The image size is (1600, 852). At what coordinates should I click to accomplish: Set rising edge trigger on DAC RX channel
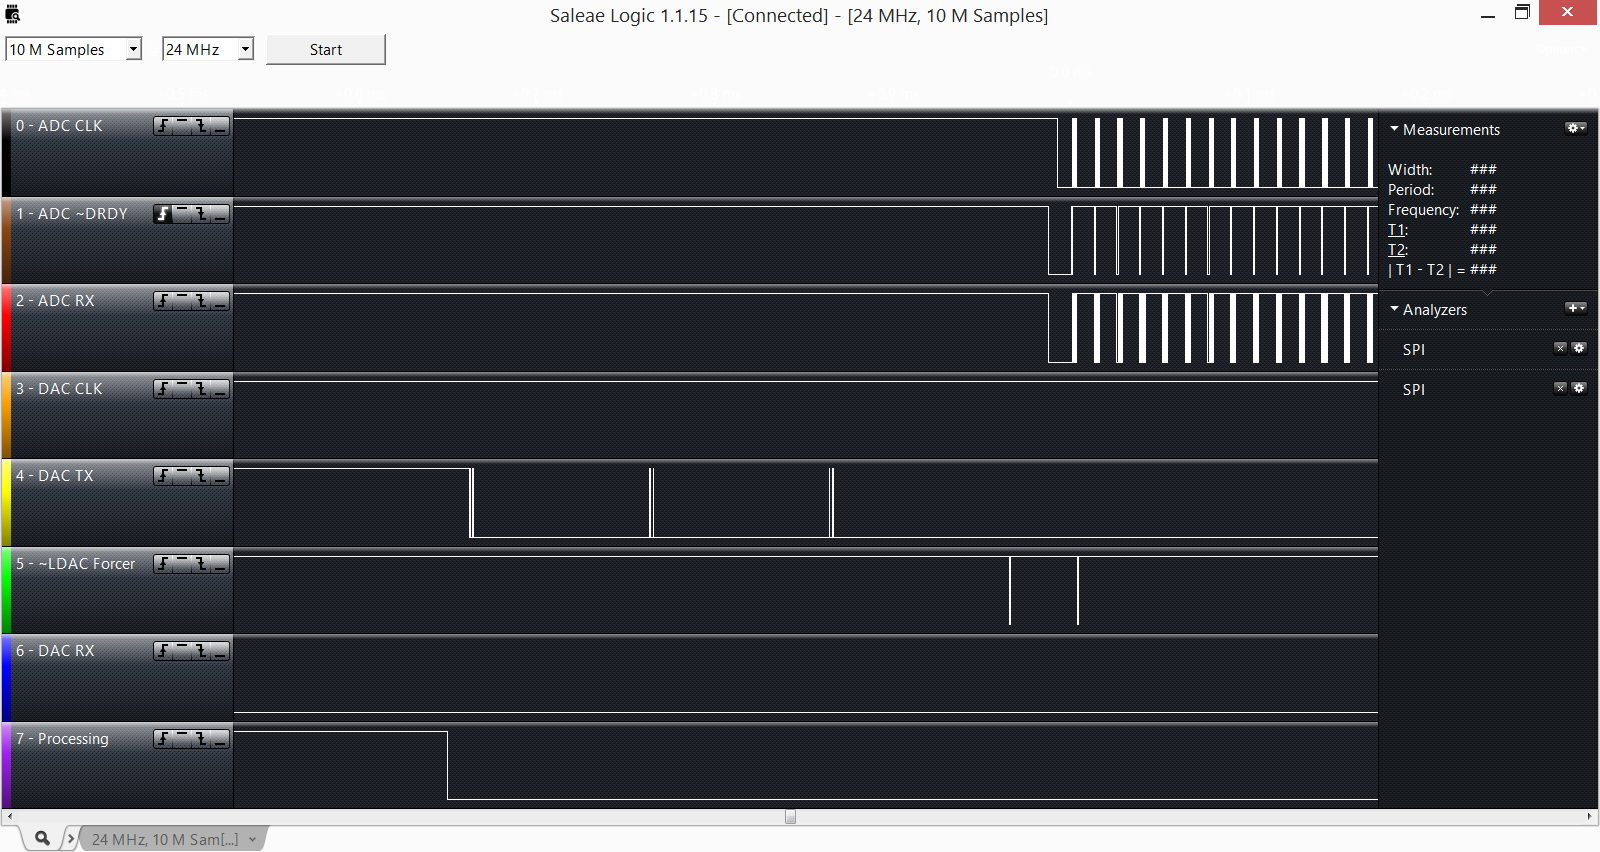[x=163, y=651]
